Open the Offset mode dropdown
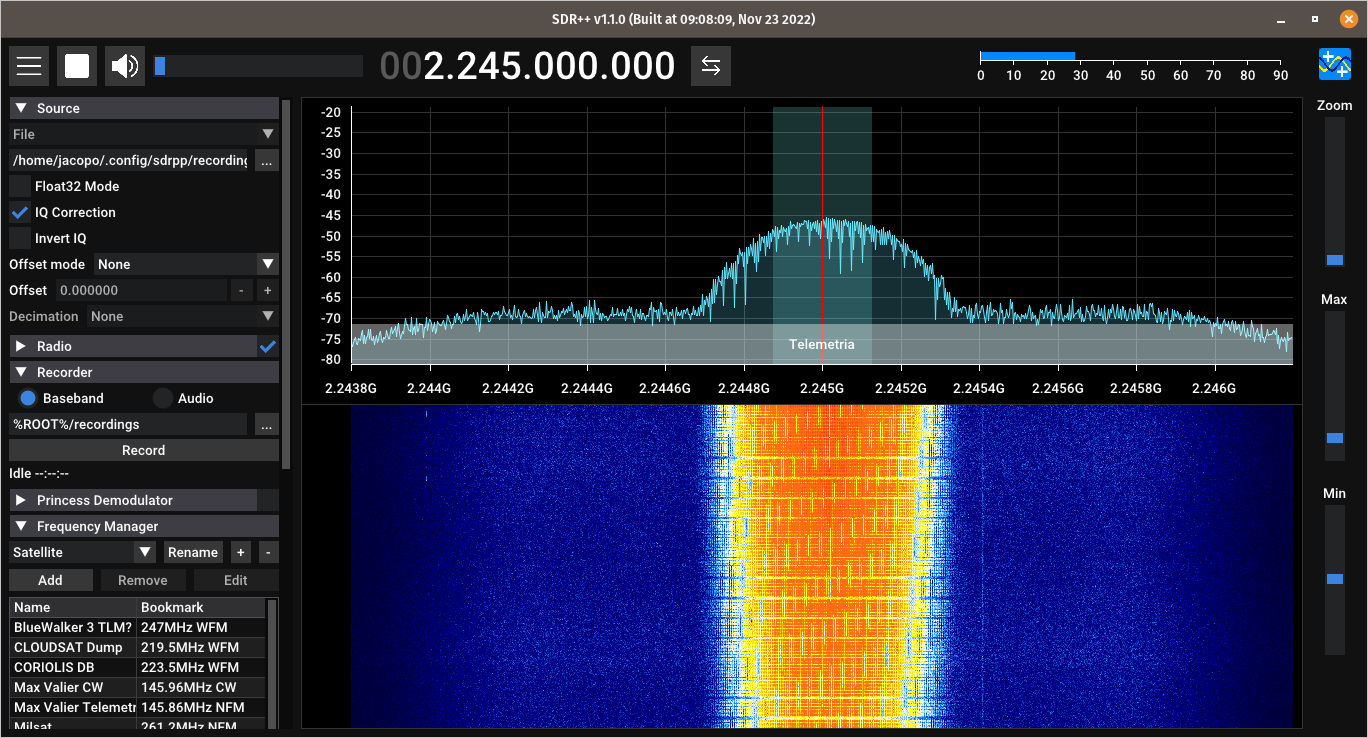 pos(186,264)
